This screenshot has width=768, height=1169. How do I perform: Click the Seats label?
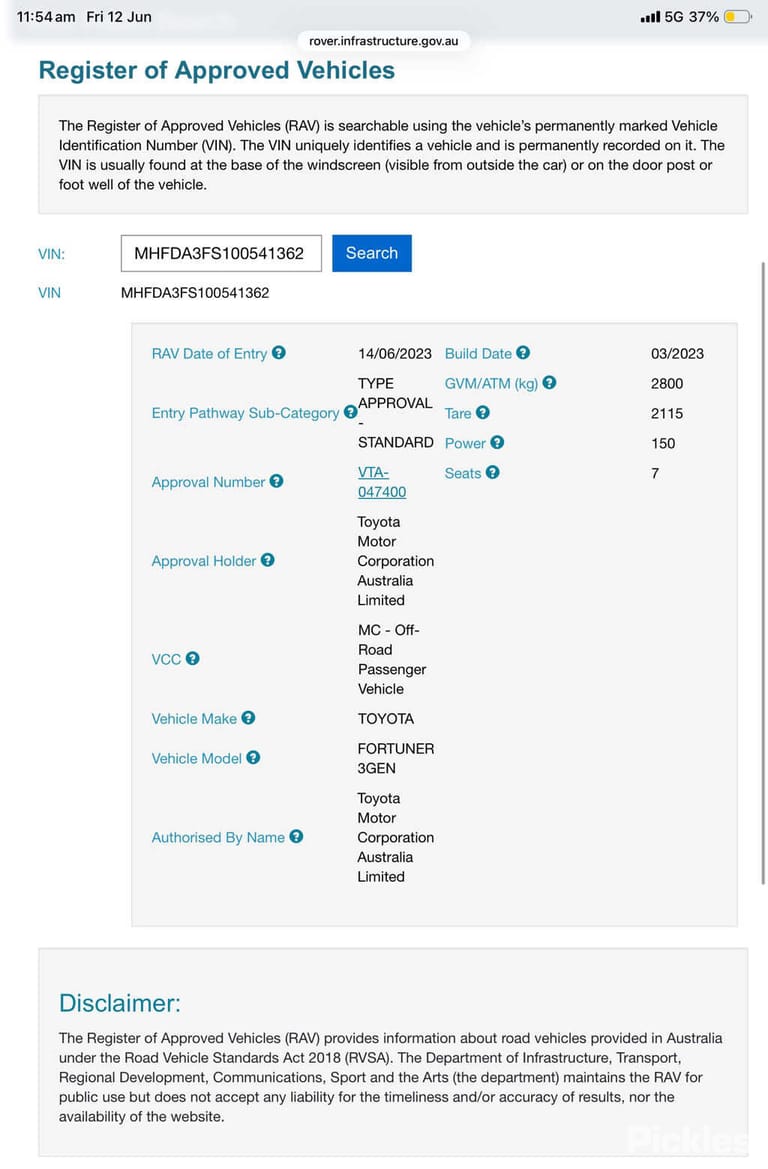tap(462, 473)
